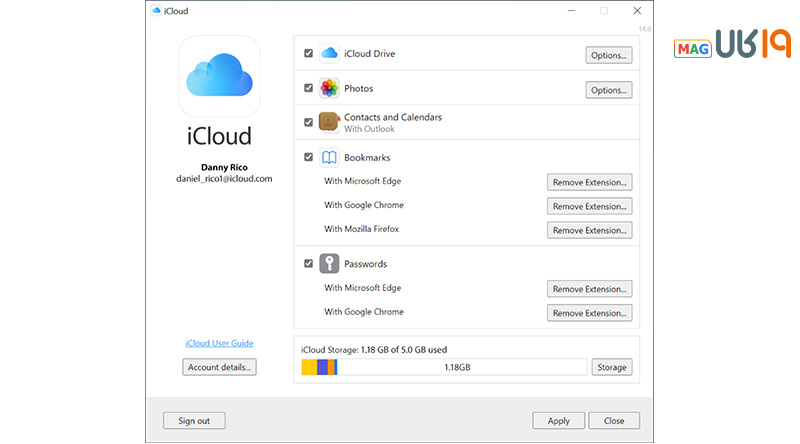Image resolution: width=800 pixels, height=444 pixels.
Task: Click the Bookmarks open-book icon
Action: click(x=330, y=158)
